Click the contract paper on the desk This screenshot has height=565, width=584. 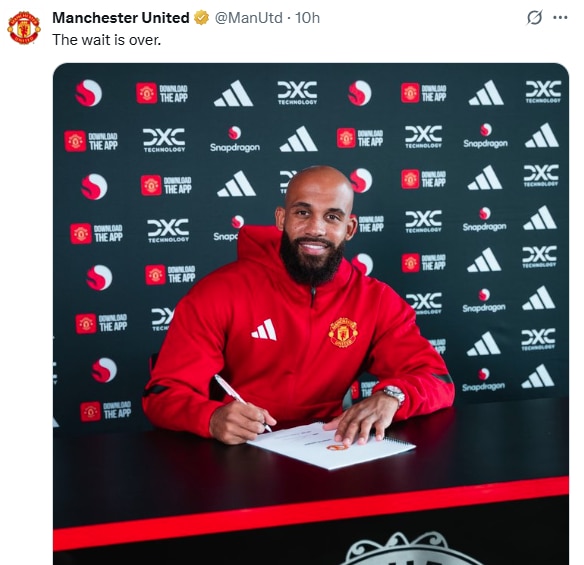331,445
